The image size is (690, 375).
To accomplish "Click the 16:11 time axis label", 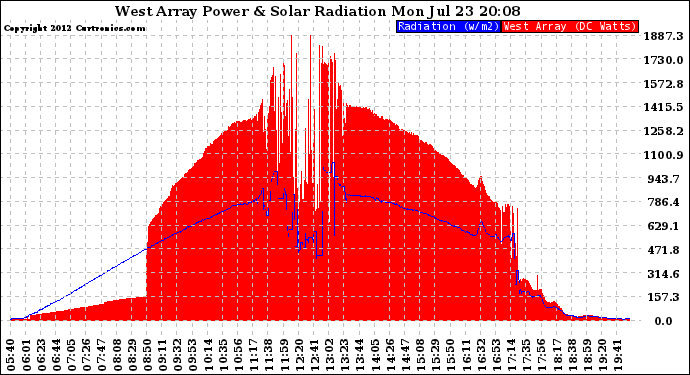I will pyautogui.click(x=466, y=354).
